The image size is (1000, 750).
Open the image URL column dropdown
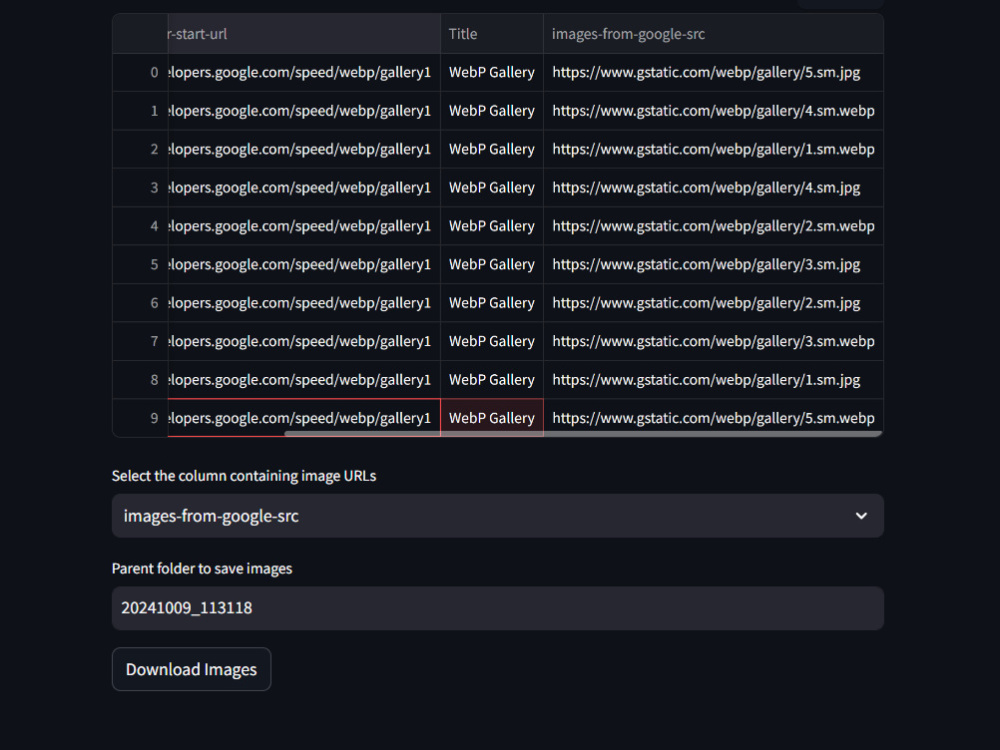[x=497, y=515]
